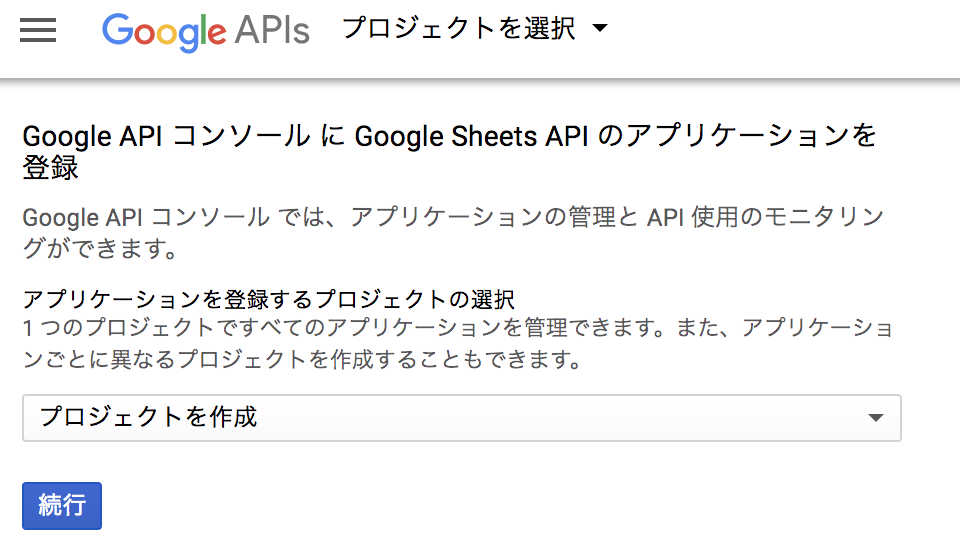Click the line ンごとに異なるプロジェクトを作成
960x548 pixels.
pos(302,359)
